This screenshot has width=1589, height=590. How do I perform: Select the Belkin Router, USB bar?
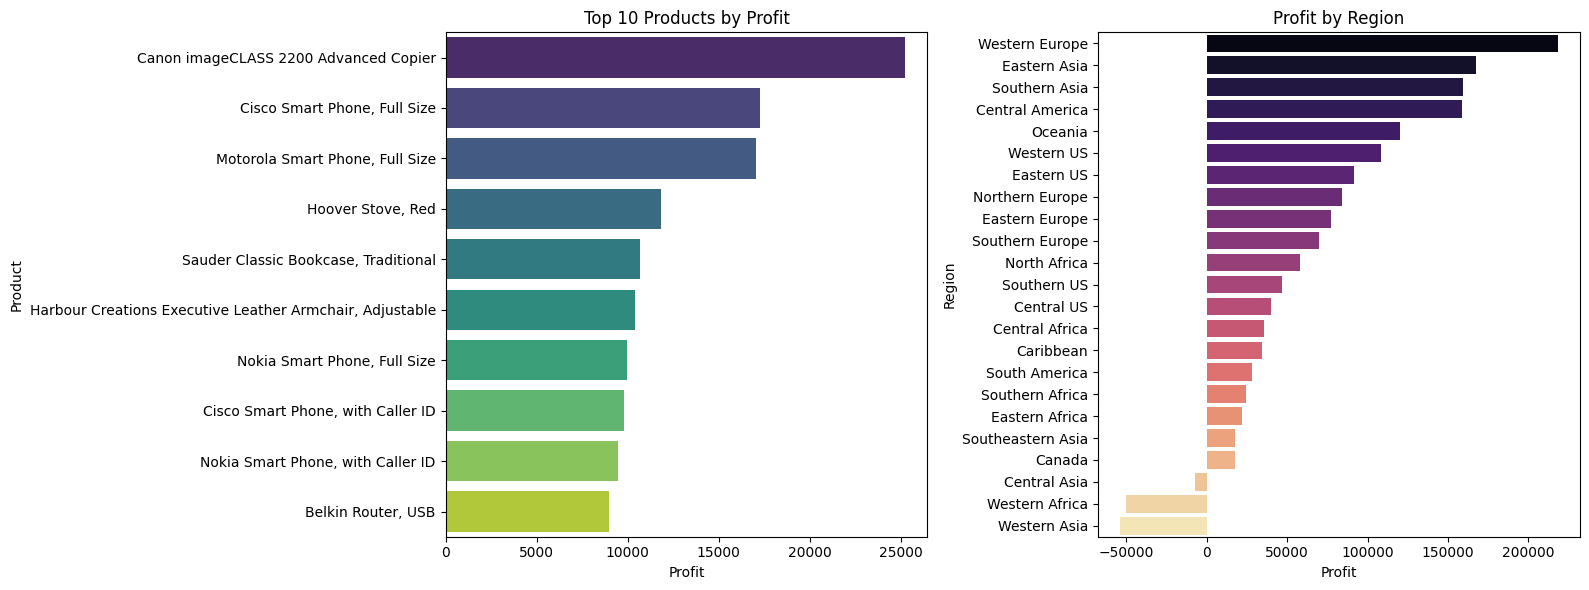coord(527,512)
